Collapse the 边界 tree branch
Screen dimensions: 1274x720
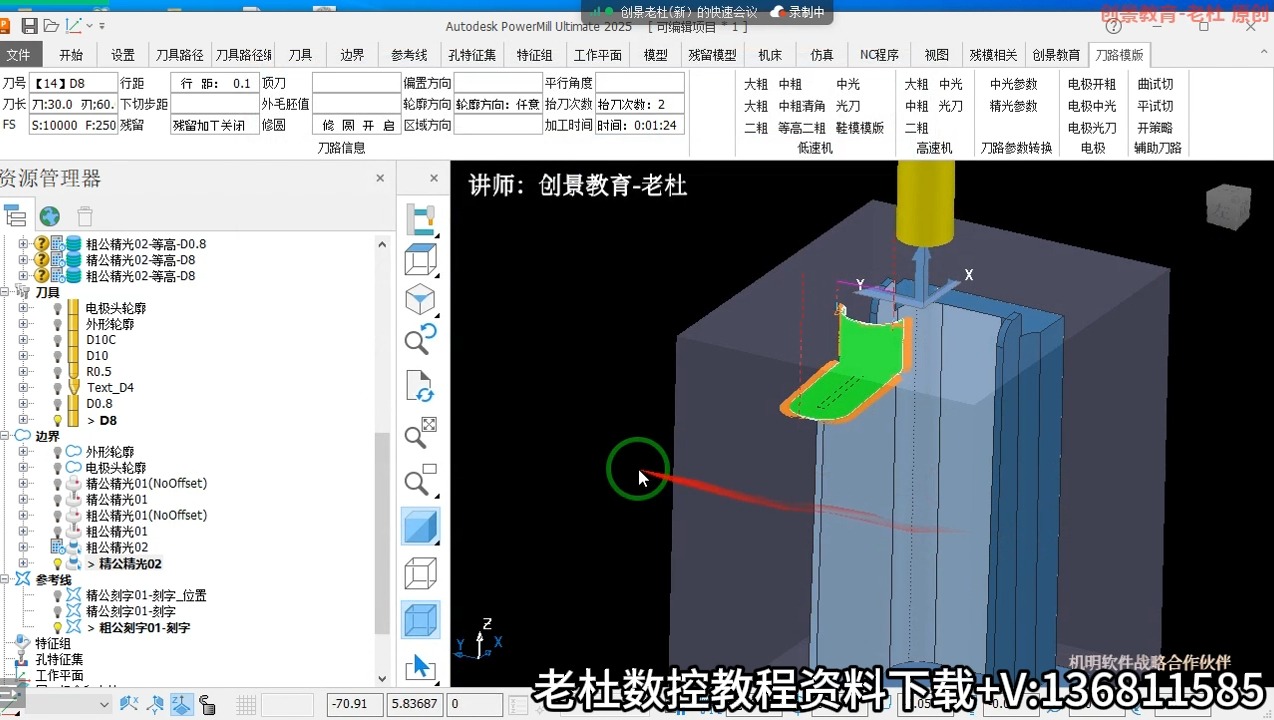click(5, 436)
